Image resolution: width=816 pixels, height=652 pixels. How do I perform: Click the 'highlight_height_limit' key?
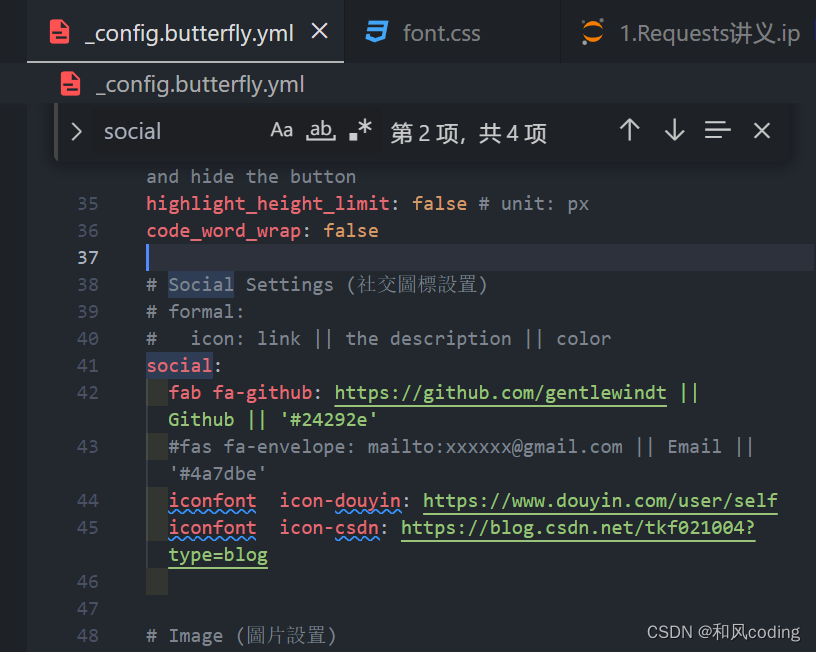[268, 204]
